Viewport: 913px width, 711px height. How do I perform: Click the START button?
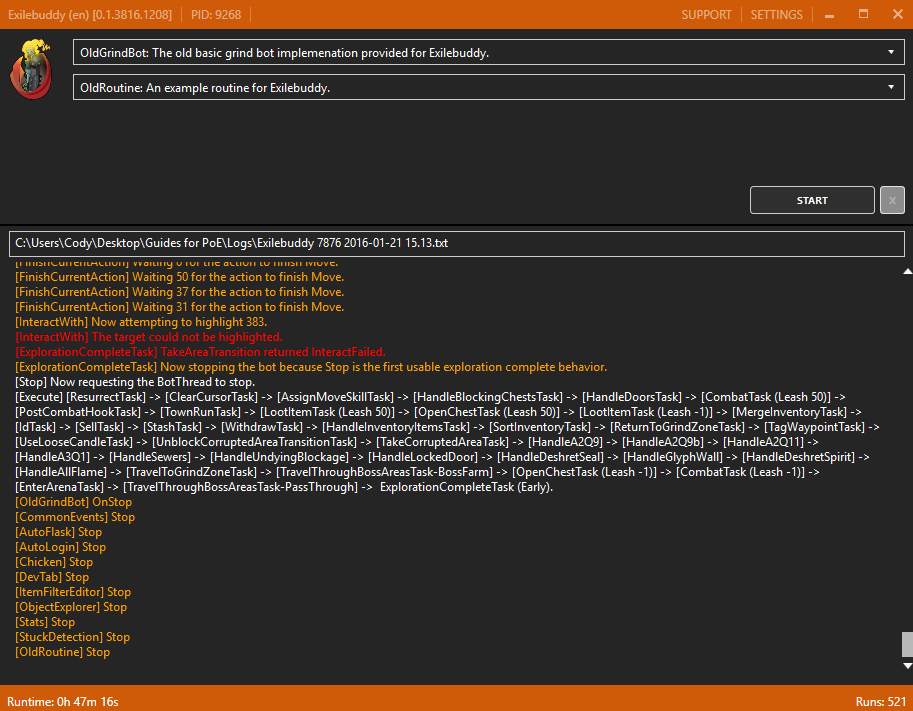point(812,200)
